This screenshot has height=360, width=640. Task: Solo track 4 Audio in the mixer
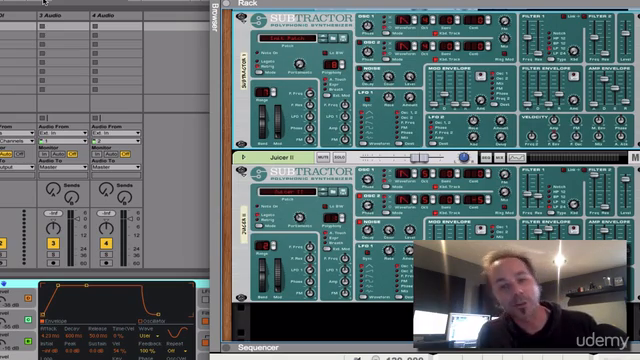[x=106, y=255]
